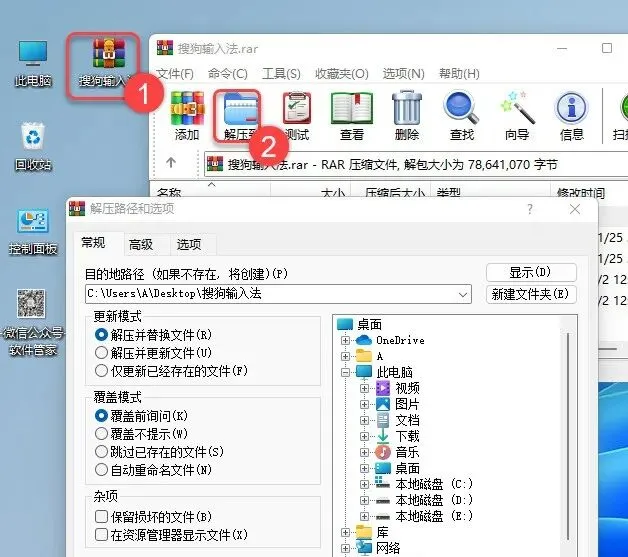Select 跳过已存在的文件(S) radio option
Screen dimensions: 628x557
[x=159, y=452]
